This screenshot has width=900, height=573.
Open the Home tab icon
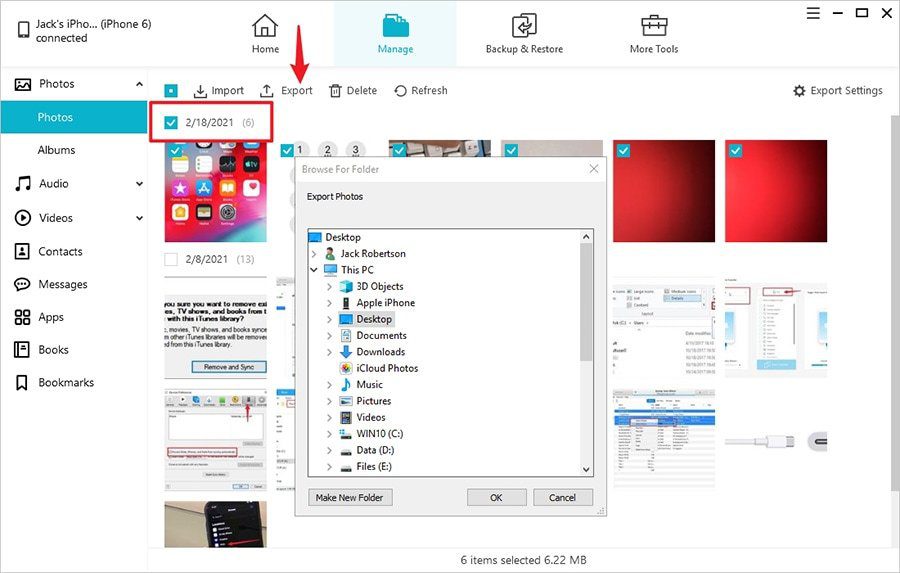(265, 26)
